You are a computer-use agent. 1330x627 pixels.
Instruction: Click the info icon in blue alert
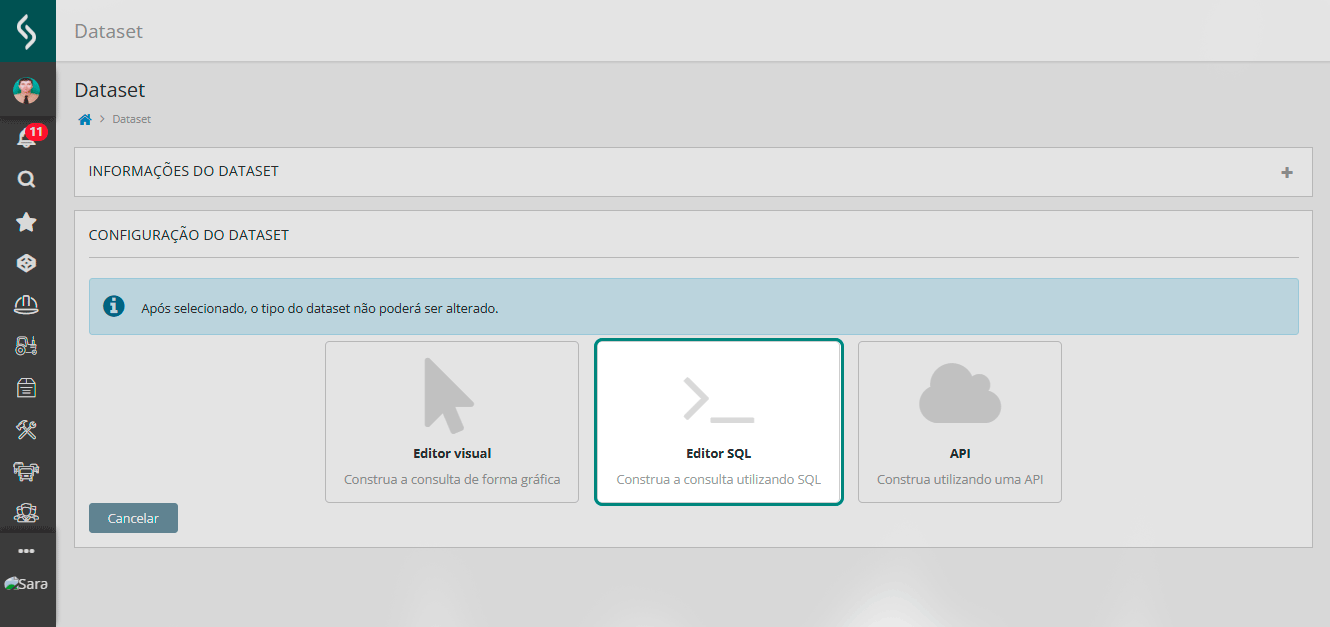tap(114, 306)
